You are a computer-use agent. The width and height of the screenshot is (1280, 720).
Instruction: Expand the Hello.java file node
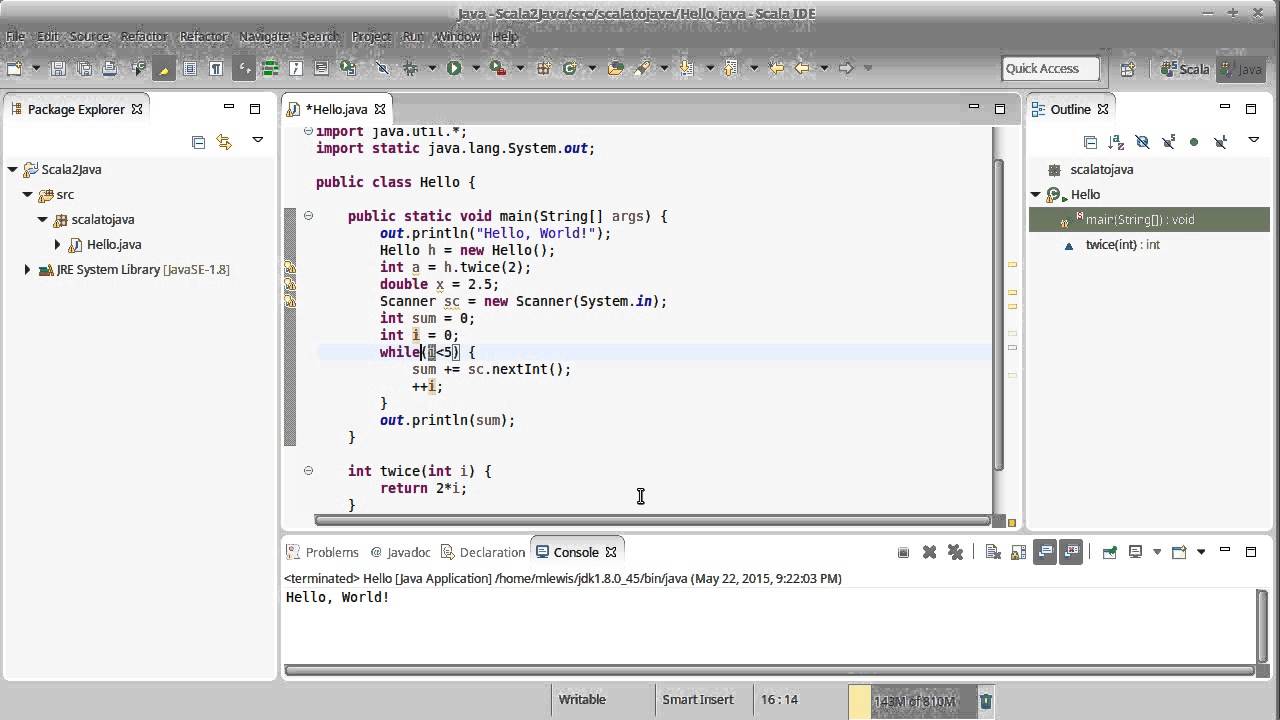[57, 244]
